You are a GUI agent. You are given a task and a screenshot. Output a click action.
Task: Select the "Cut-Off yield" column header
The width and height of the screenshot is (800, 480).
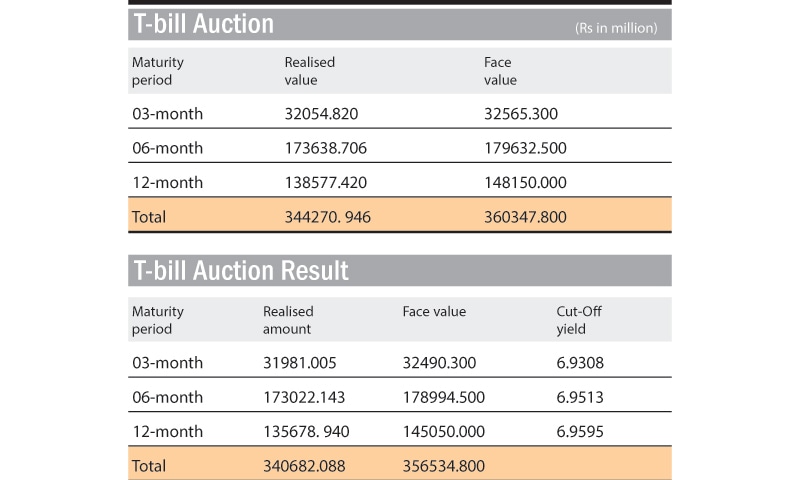pos(579,320)
